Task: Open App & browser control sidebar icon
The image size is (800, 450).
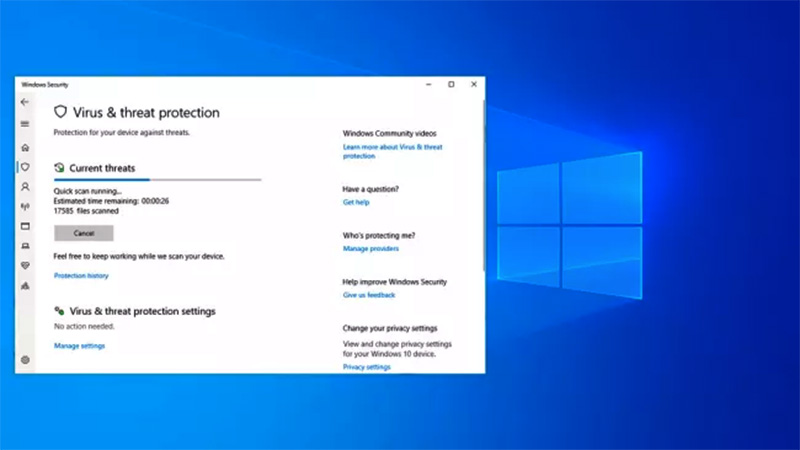Action: click(25, 226)
